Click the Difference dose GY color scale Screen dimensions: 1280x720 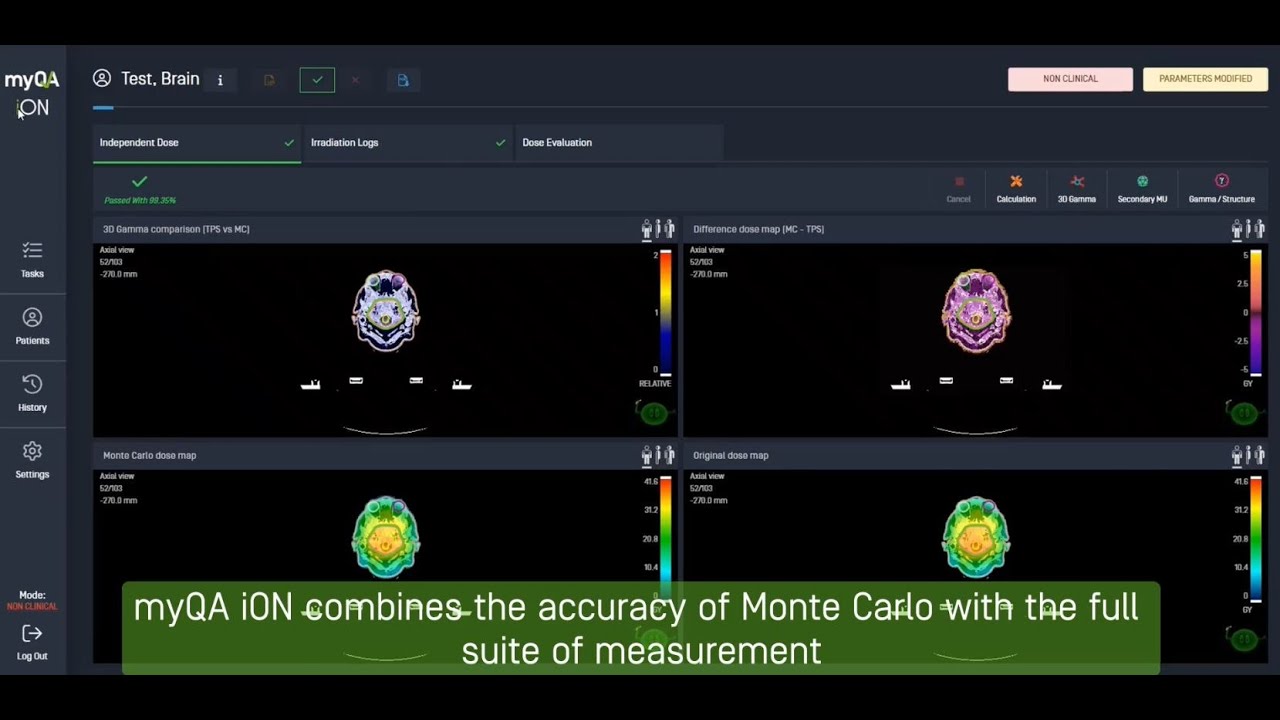(1256, 313)
